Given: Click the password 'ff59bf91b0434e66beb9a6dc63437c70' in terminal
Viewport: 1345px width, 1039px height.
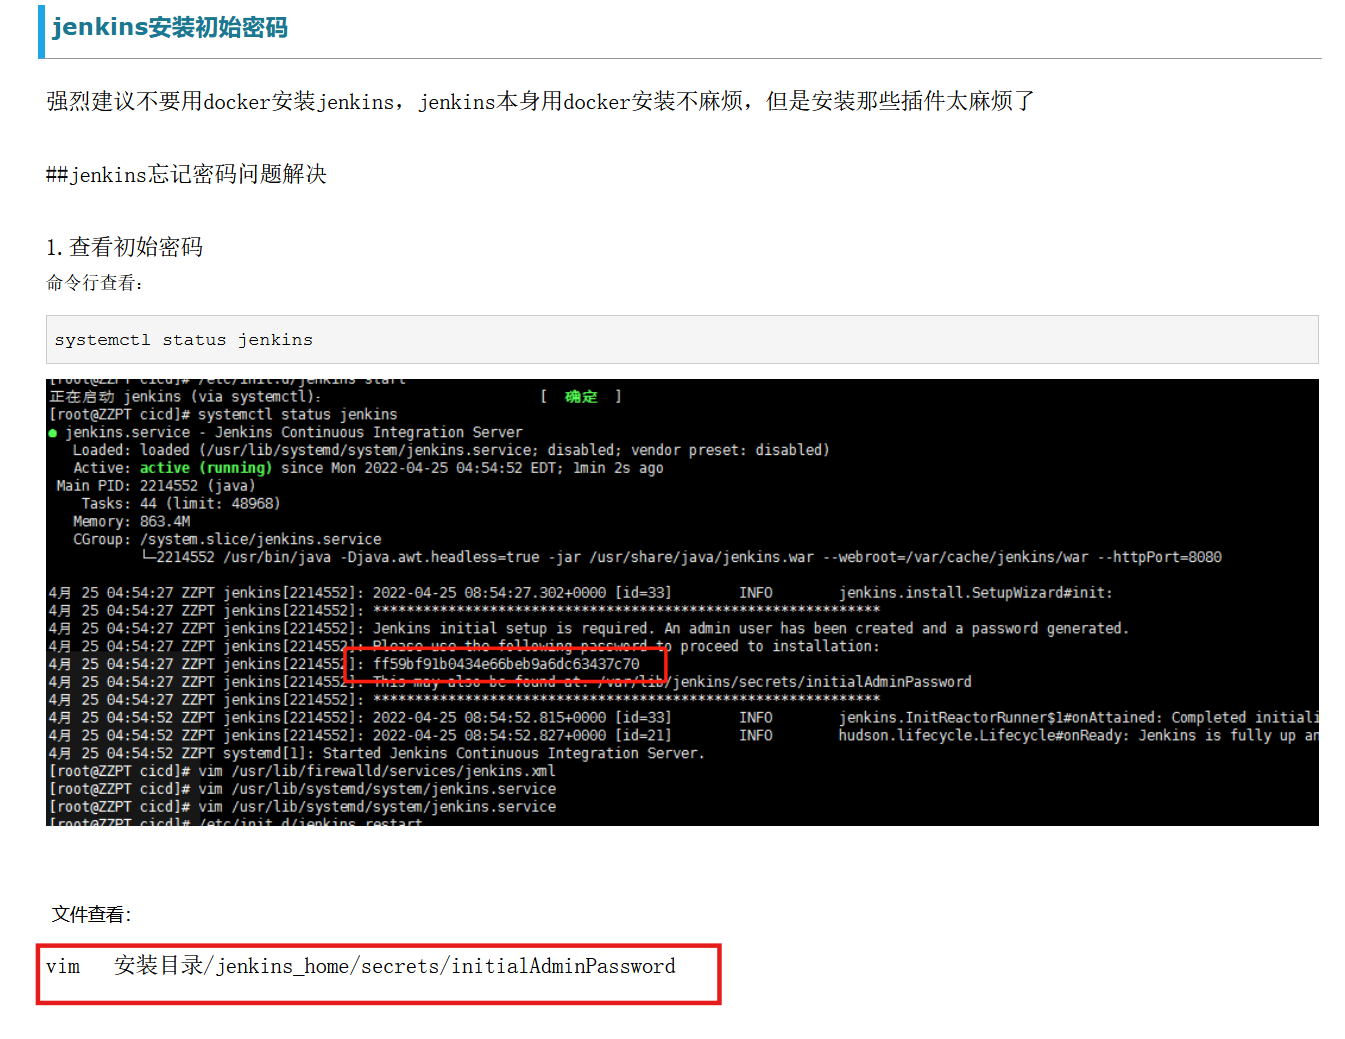Looking at the screenshot, I should pyautogui.click(x=506, y=664).
